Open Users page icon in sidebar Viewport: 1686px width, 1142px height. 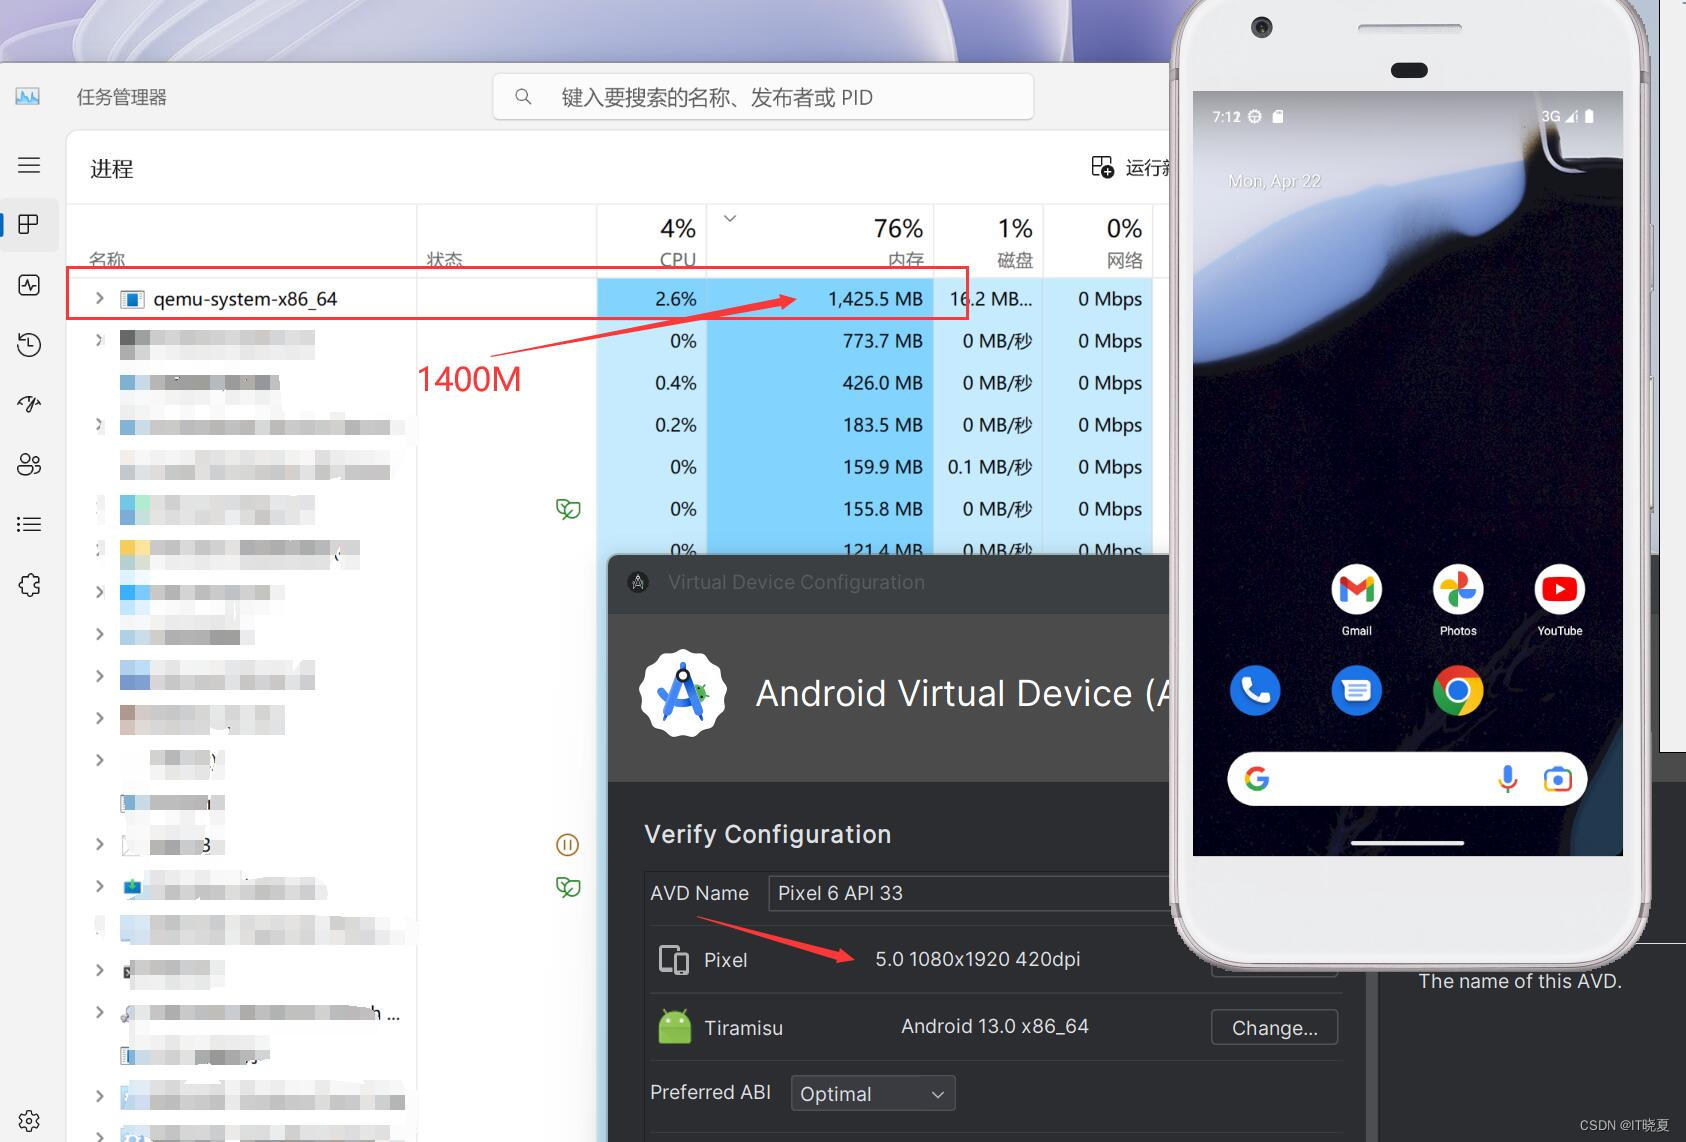29,464
